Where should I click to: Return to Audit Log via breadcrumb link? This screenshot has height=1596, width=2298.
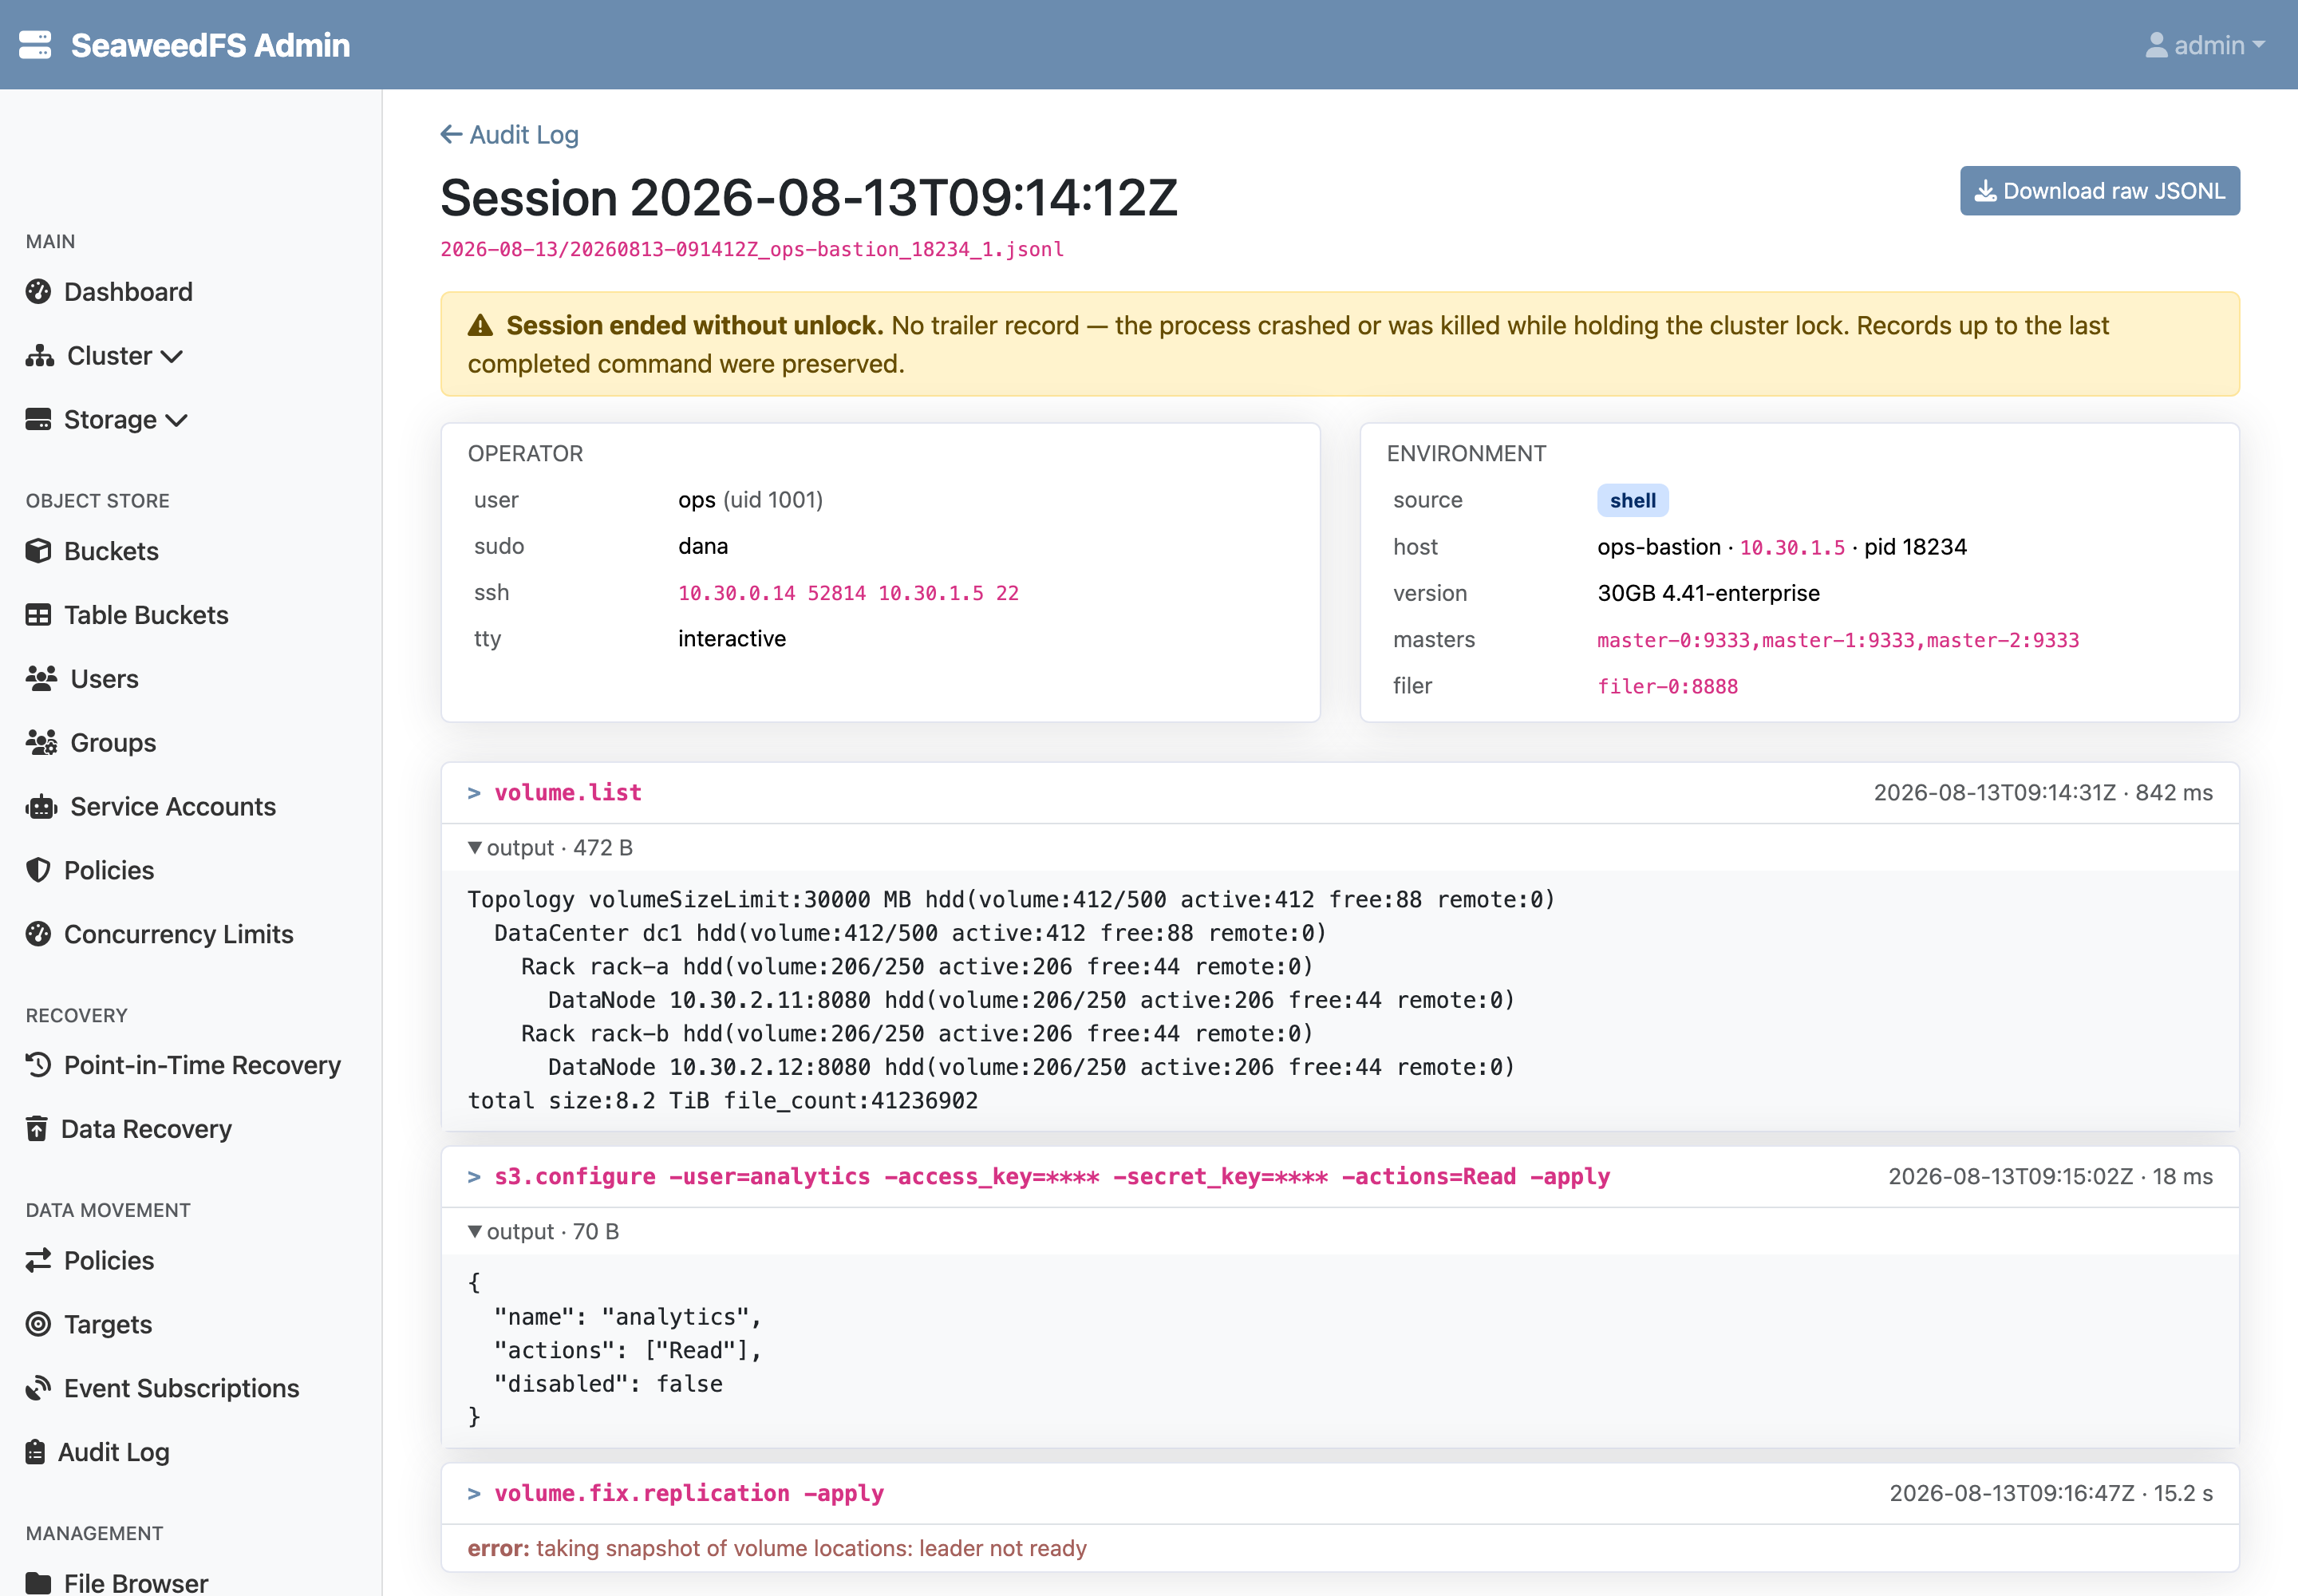click(510, 134)
